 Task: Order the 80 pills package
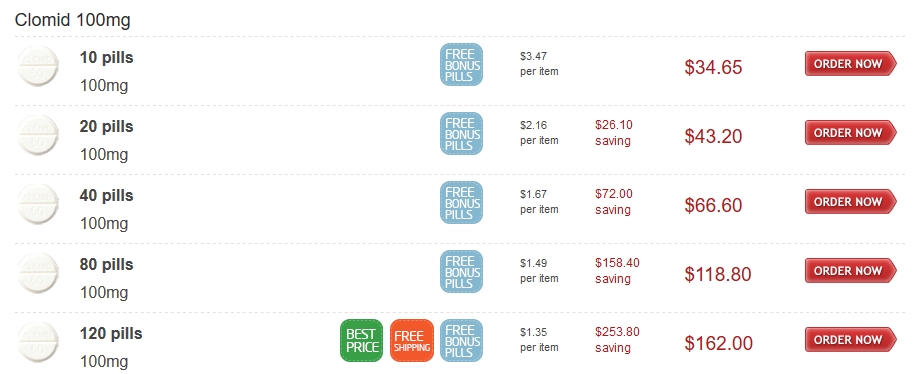(x=850, y=271)
